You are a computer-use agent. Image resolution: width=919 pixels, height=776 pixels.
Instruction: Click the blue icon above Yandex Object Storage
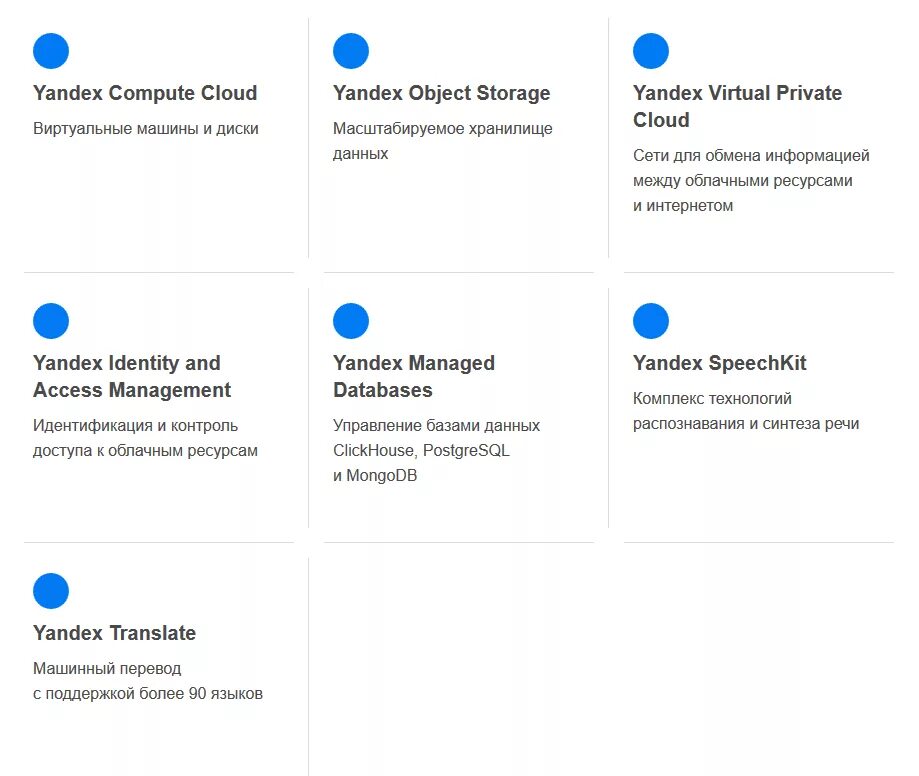(351, 51)
